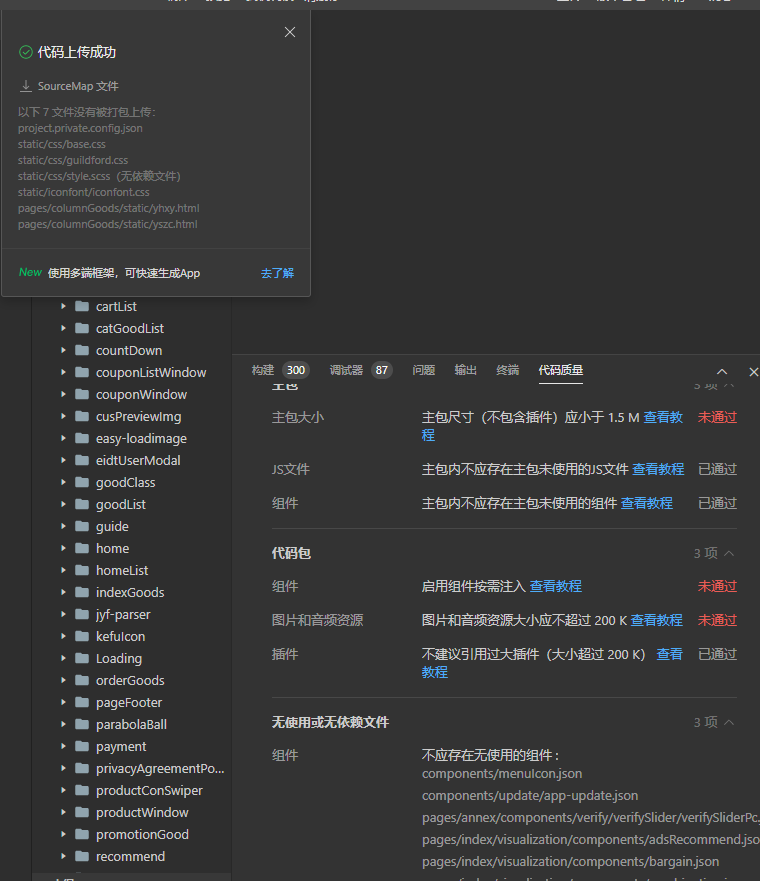Select the 终端 tab
The width and height of the screenshot is (760, 881).
click(x=508, y=370)
